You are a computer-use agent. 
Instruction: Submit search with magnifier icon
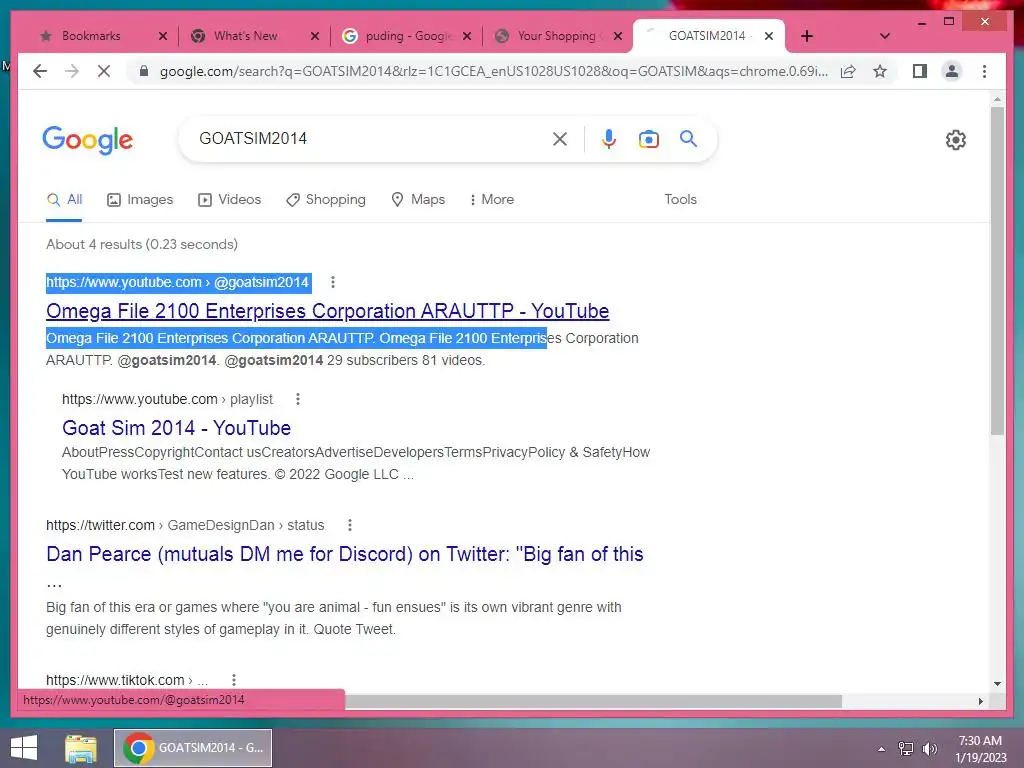coord(688,138)
